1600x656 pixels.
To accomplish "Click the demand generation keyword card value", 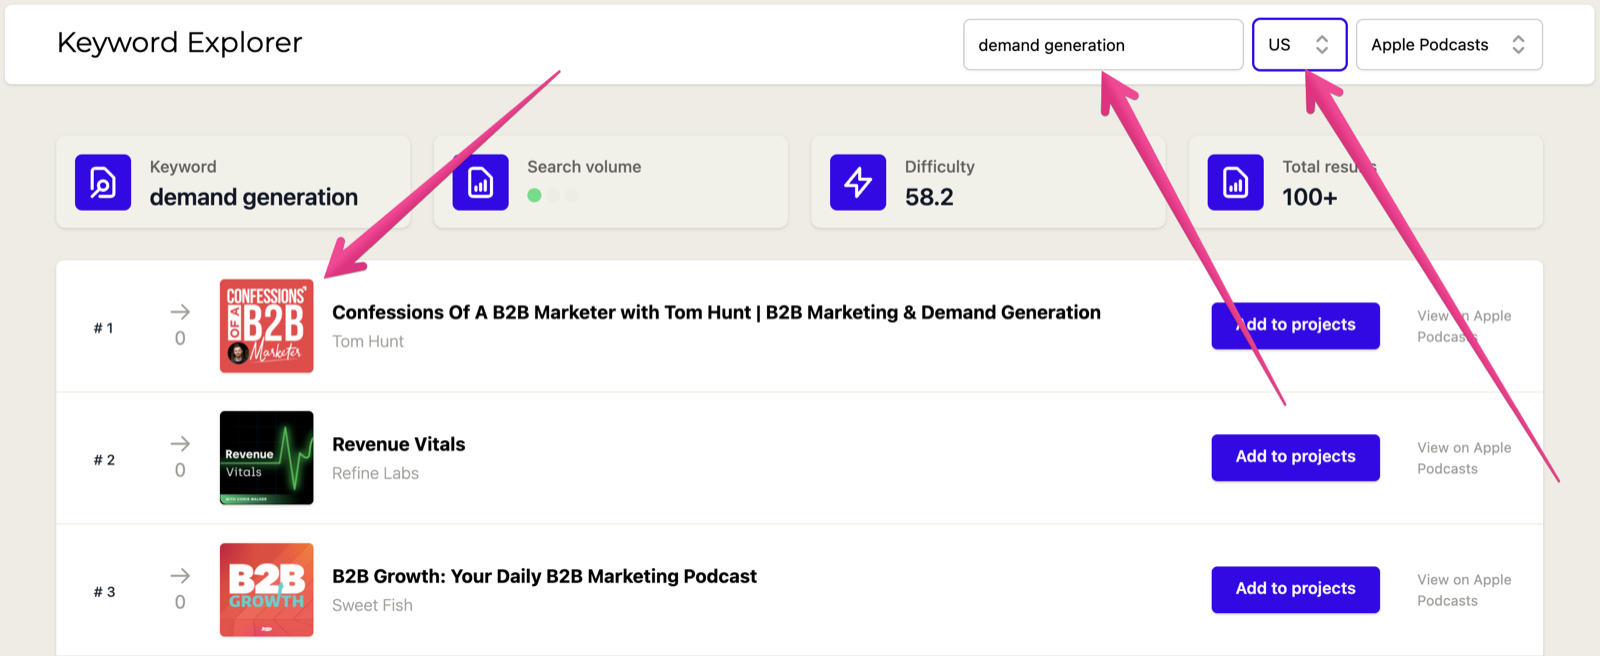I will (x=254, y=197).
